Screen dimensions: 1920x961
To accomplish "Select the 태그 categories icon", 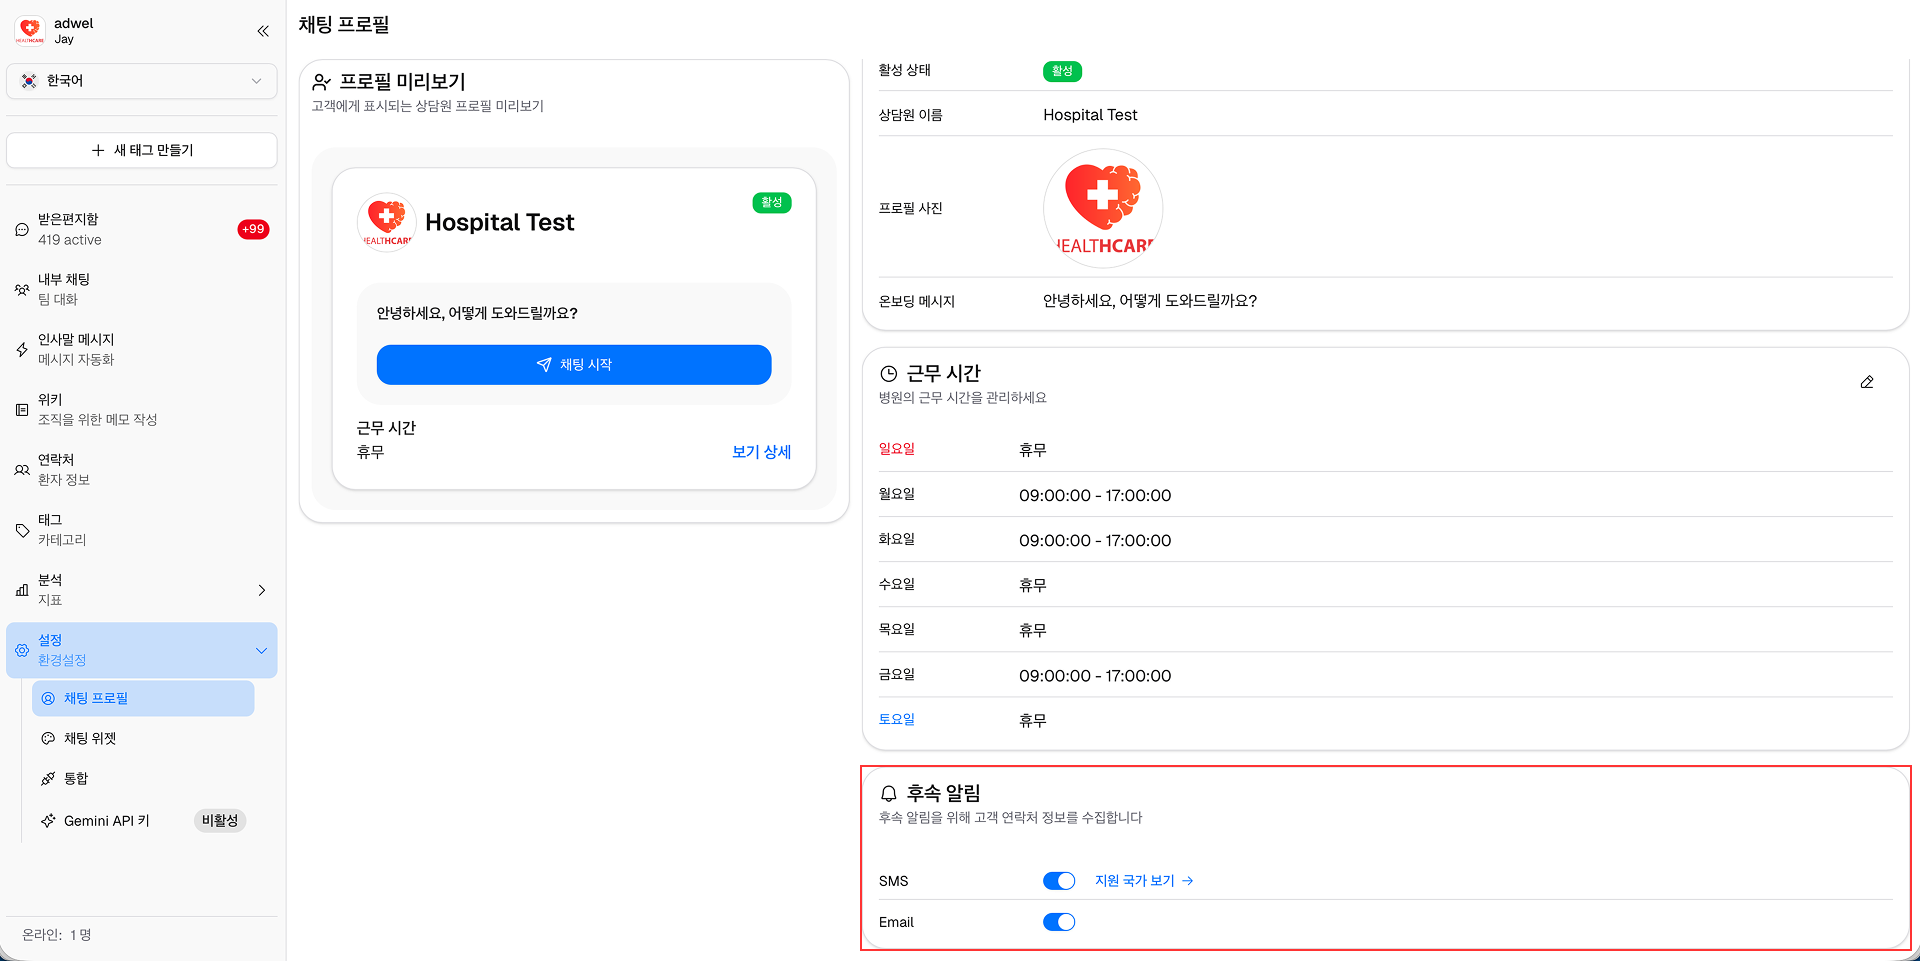I will coord(22,529).
